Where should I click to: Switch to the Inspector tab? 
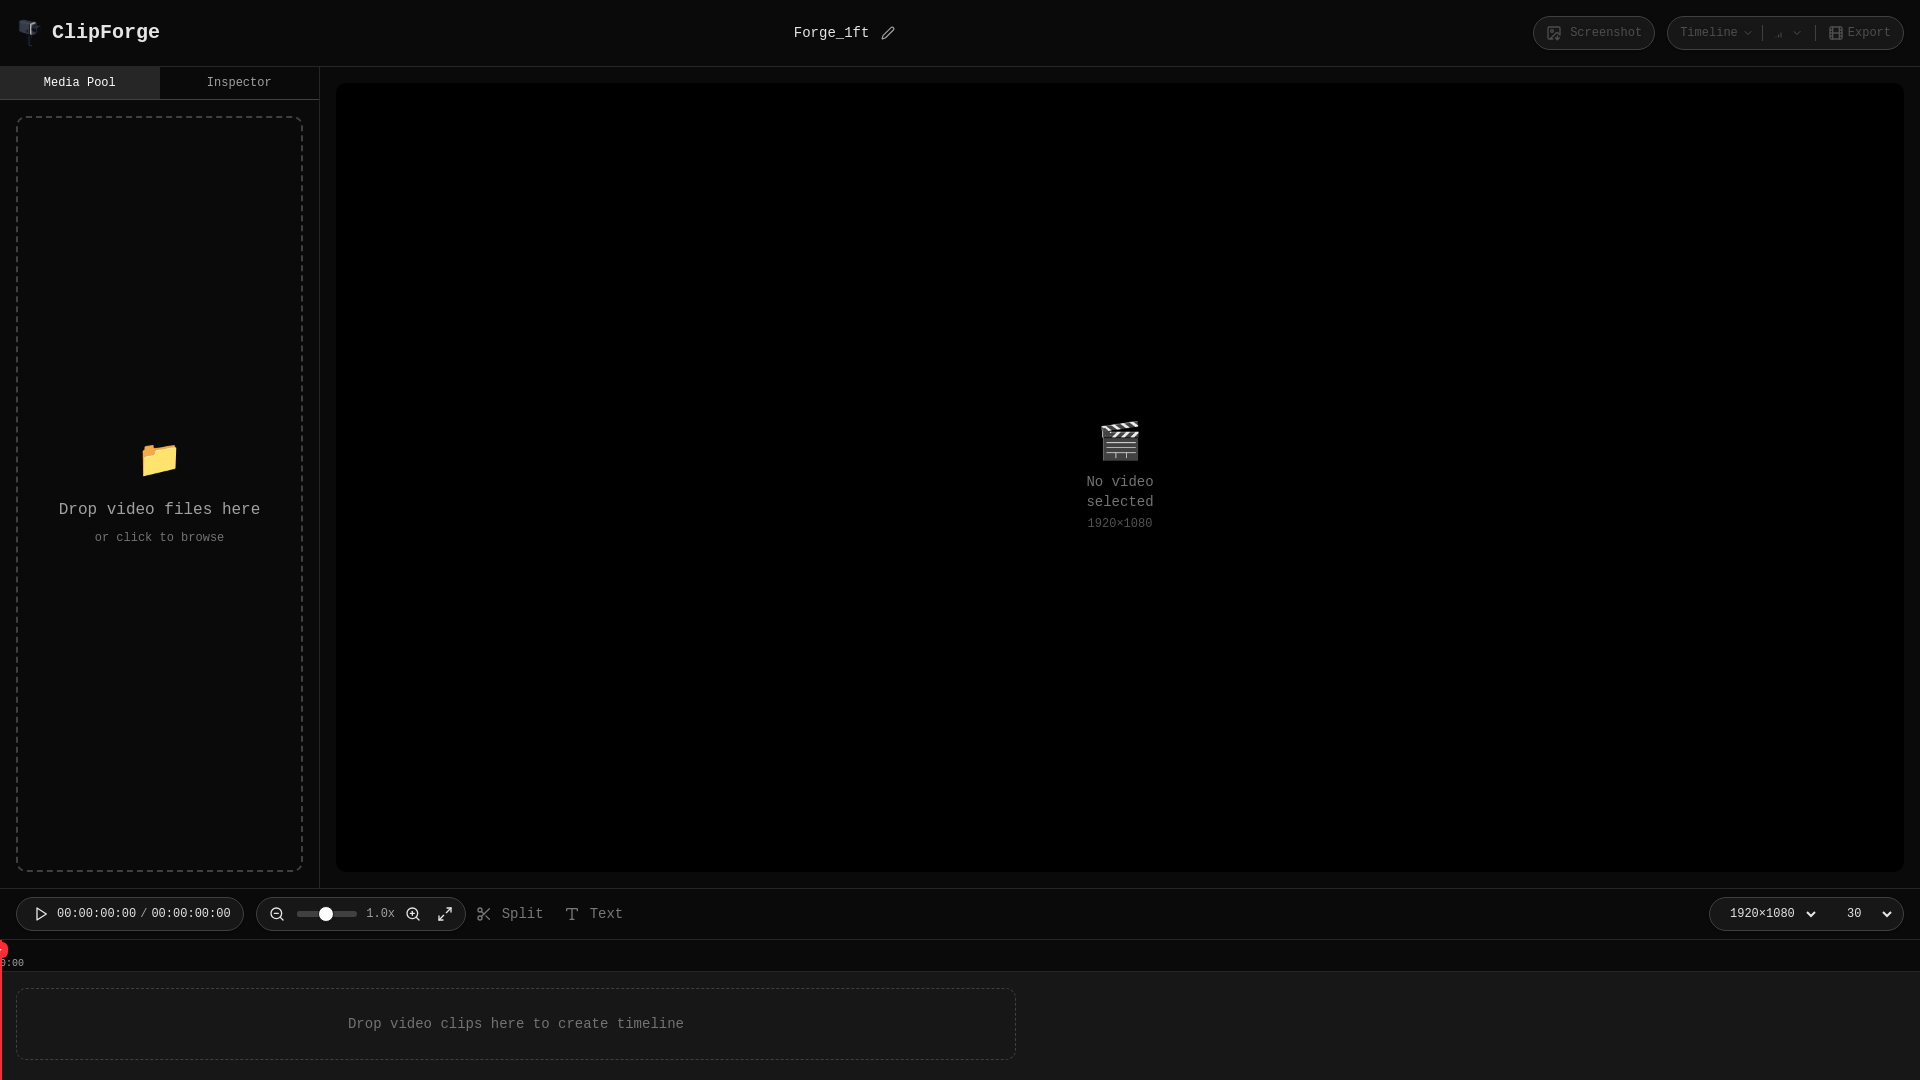pyautogui.click(x=239, y=83)
